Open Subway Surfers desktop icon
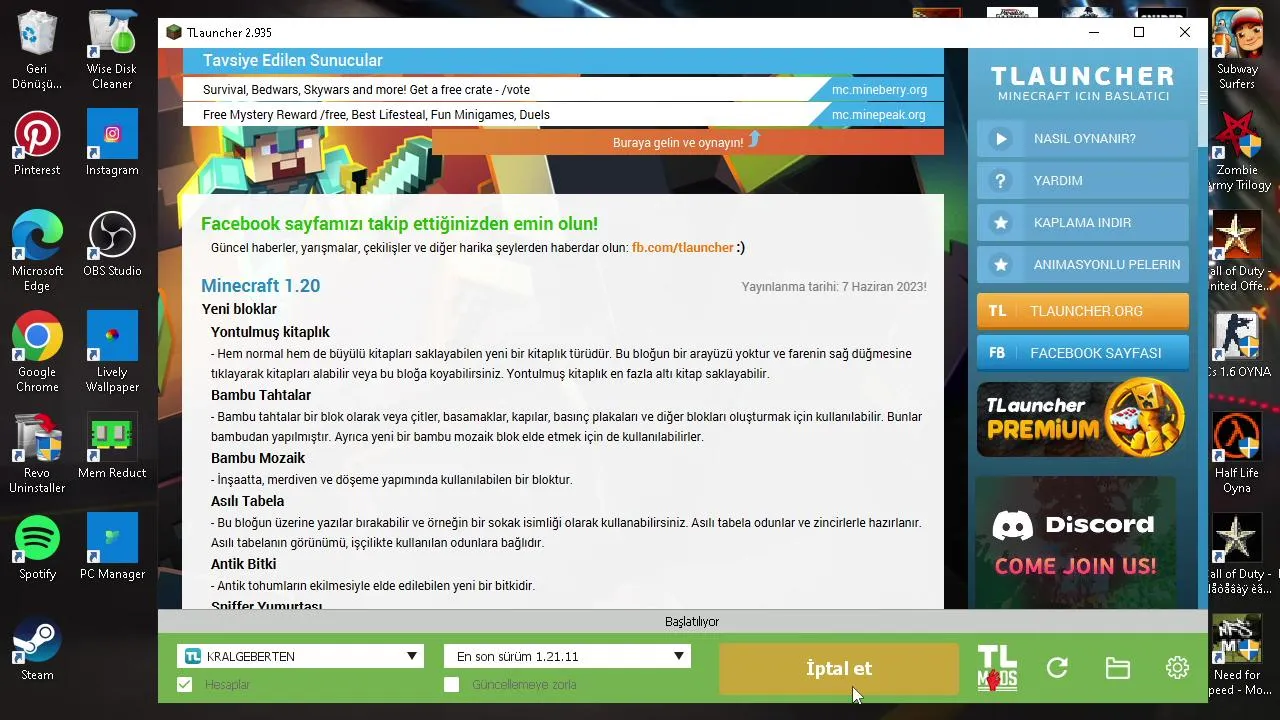 pos(1237,49)
